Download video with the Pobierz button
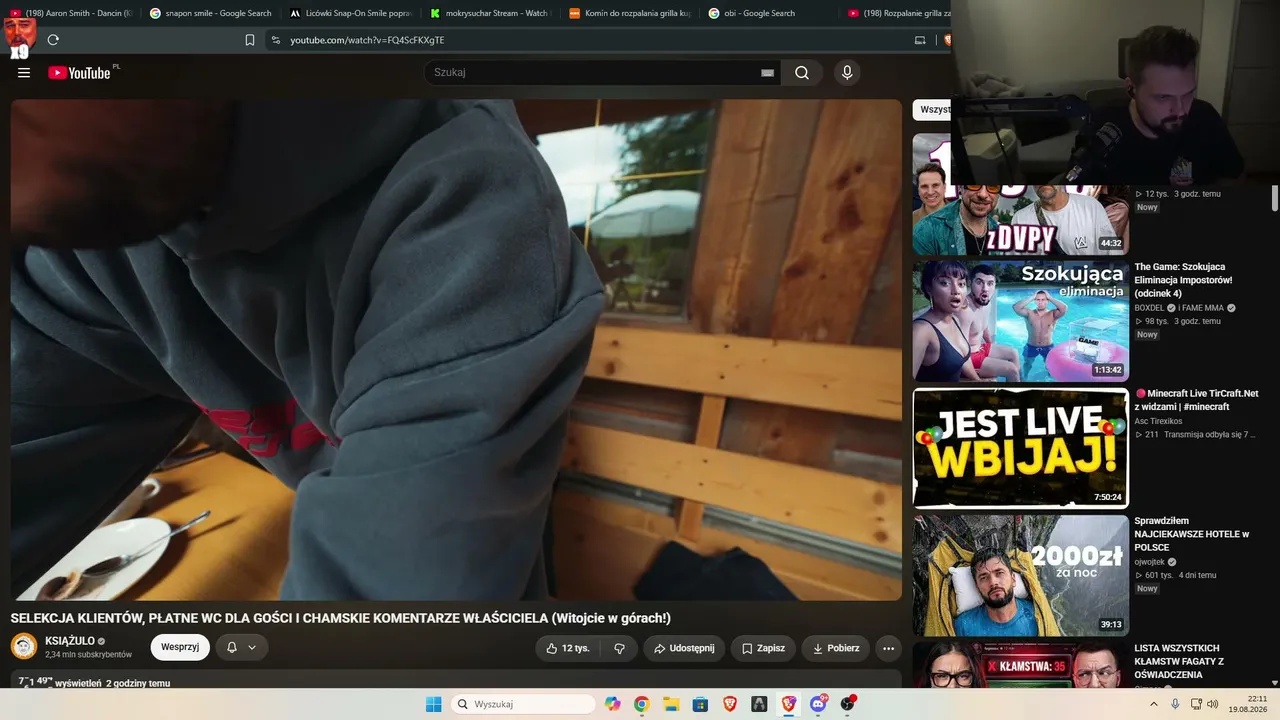Viewport: 1280px width, 720px height. [835, 648]
